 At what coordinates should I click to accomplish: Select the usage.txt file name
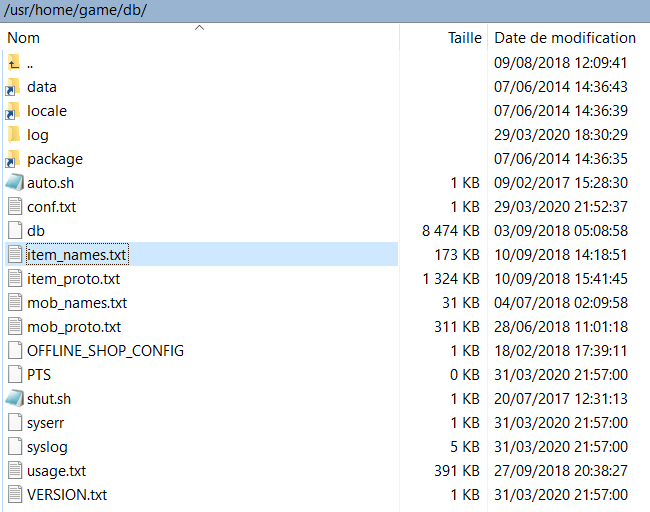[56, 471]
